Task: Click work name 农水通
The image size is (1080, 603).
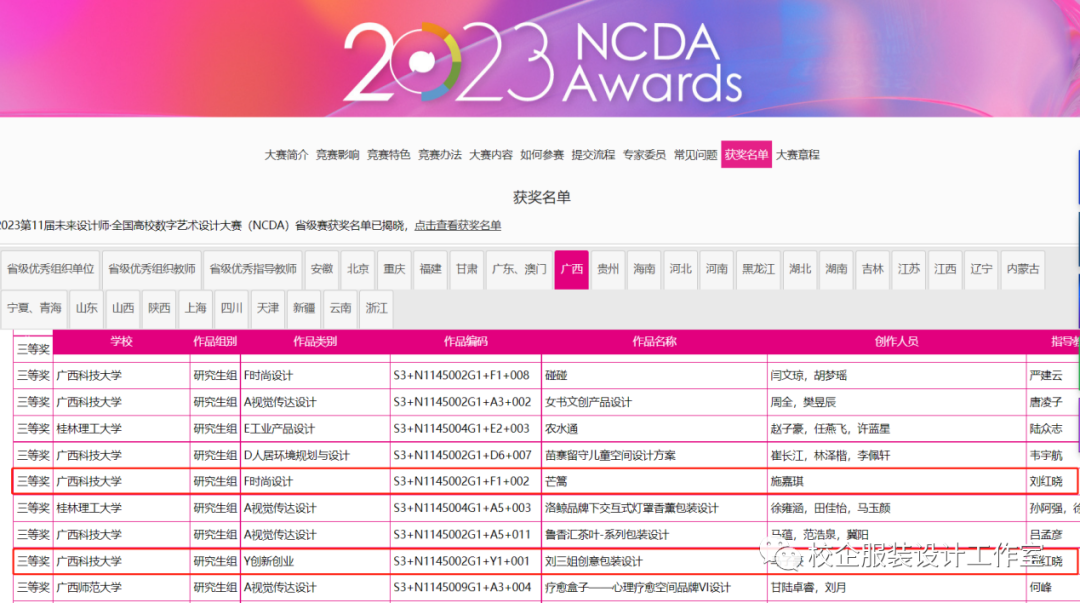Action: tap(561, 429)
